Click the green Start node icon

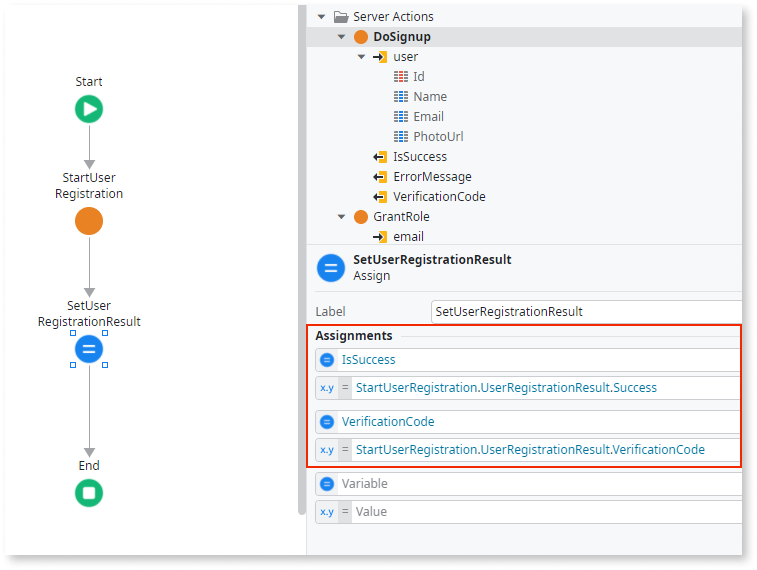pyautogui.click(x=89, y=109)
